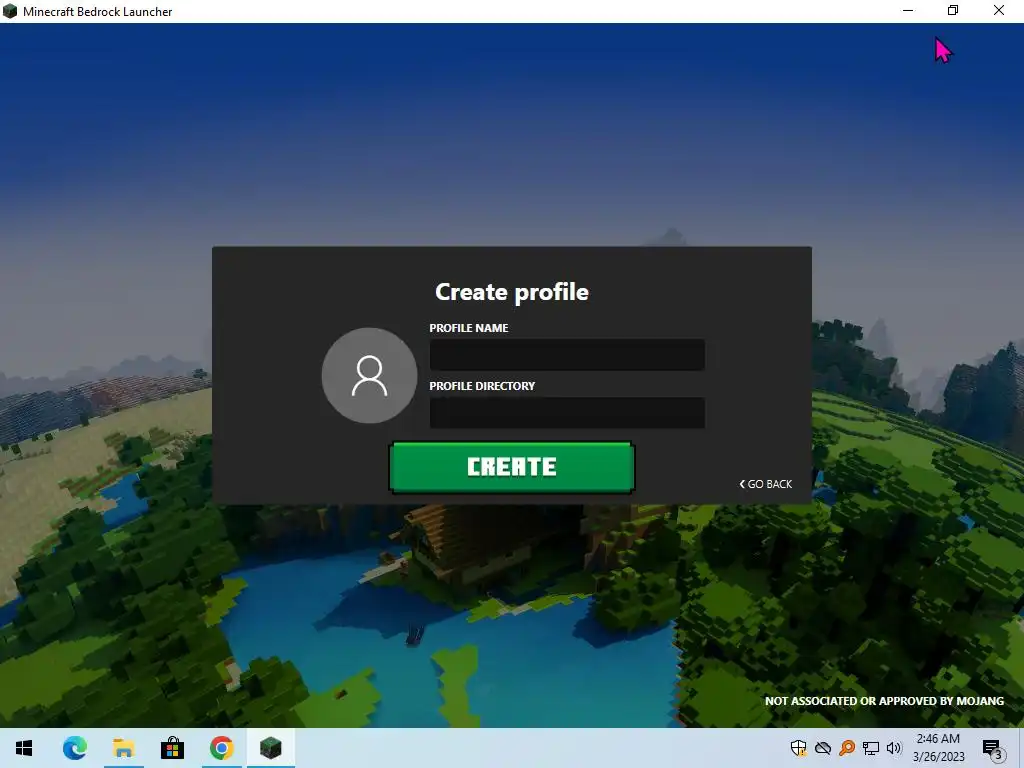
Task: Open Microsoft Store from the taskbar
Action: (172, 748)
